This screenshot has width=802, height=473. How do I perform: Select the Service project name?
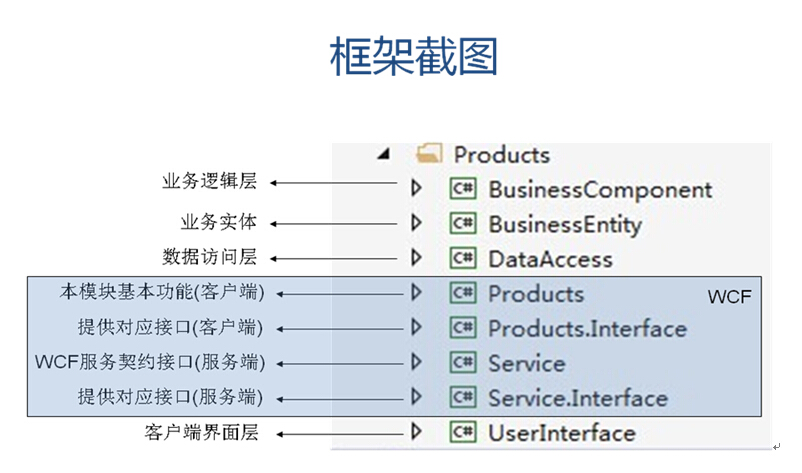(x=527, y=364)
